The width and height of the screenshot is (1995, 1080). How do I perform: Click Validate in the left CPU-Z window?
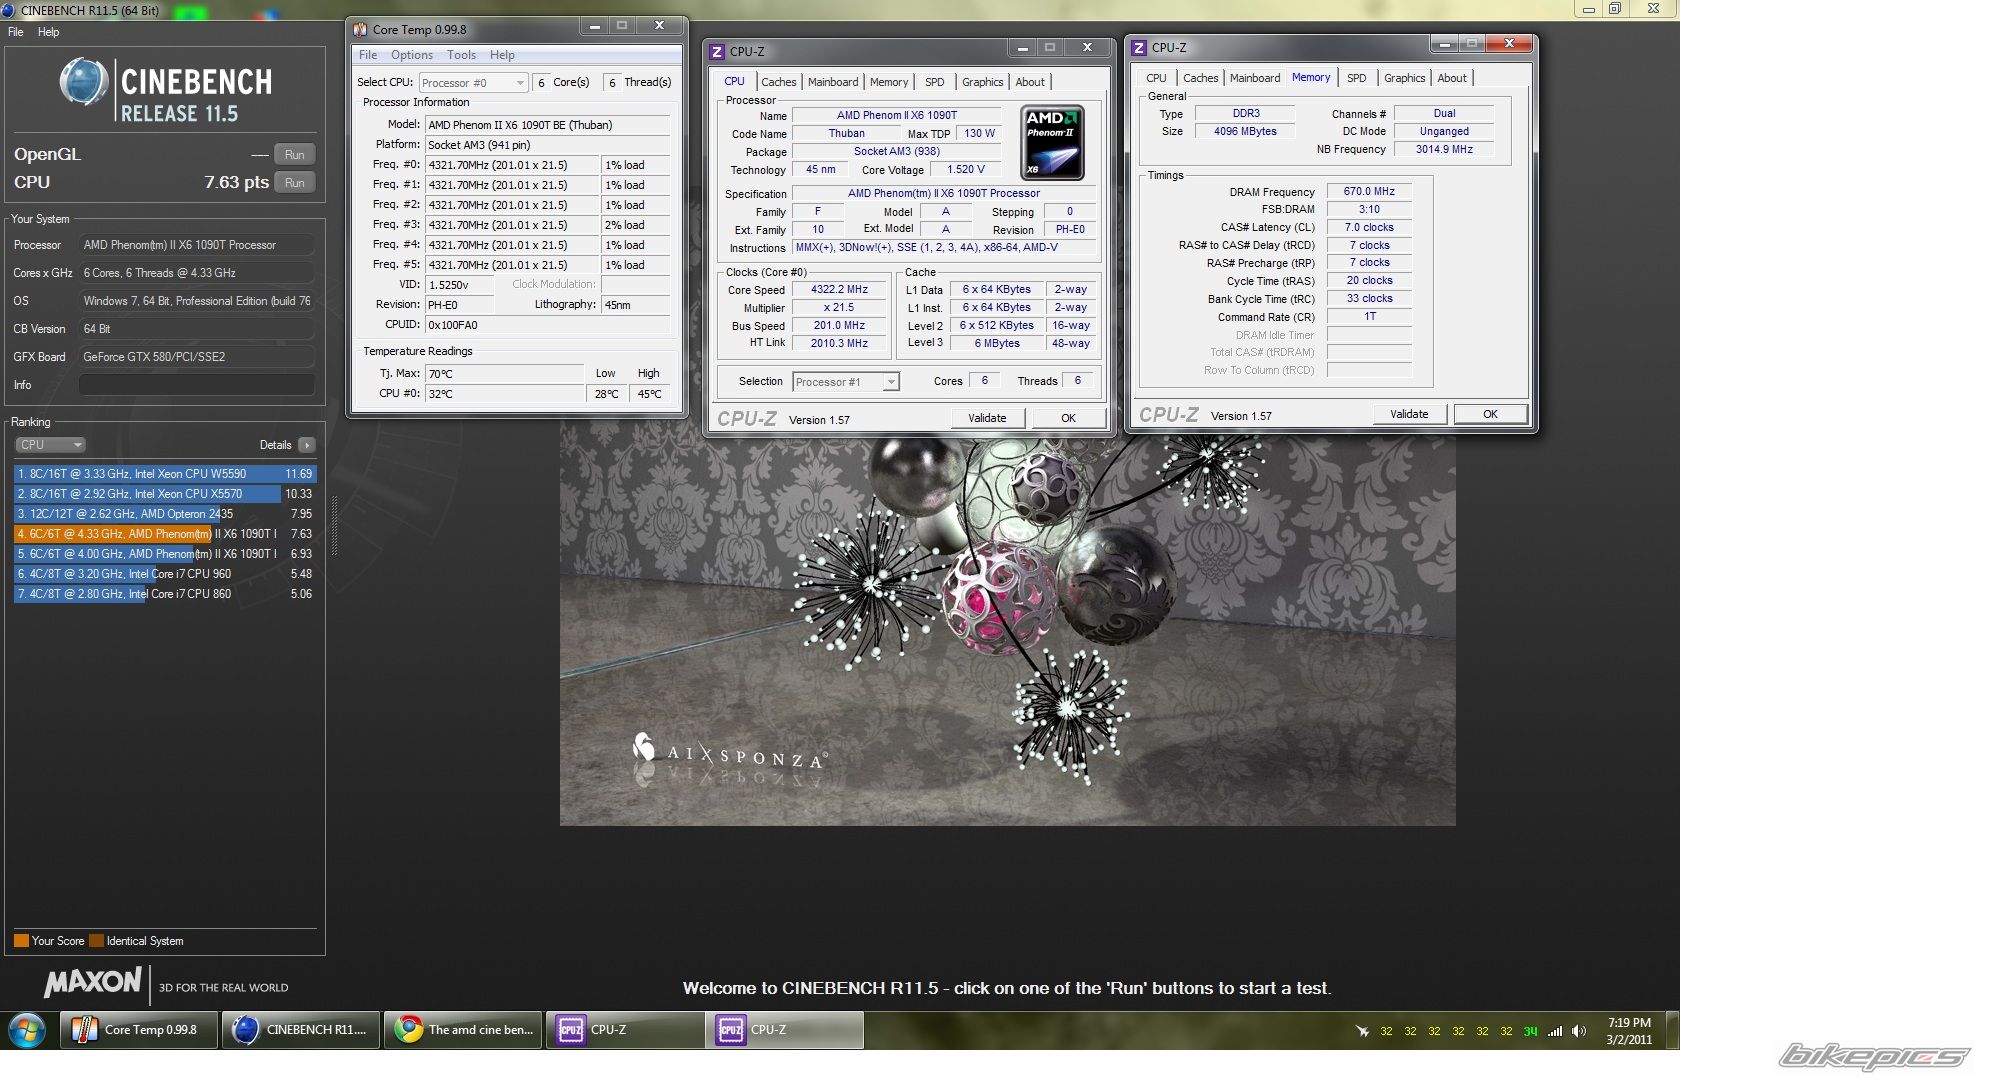coord(986,418)
